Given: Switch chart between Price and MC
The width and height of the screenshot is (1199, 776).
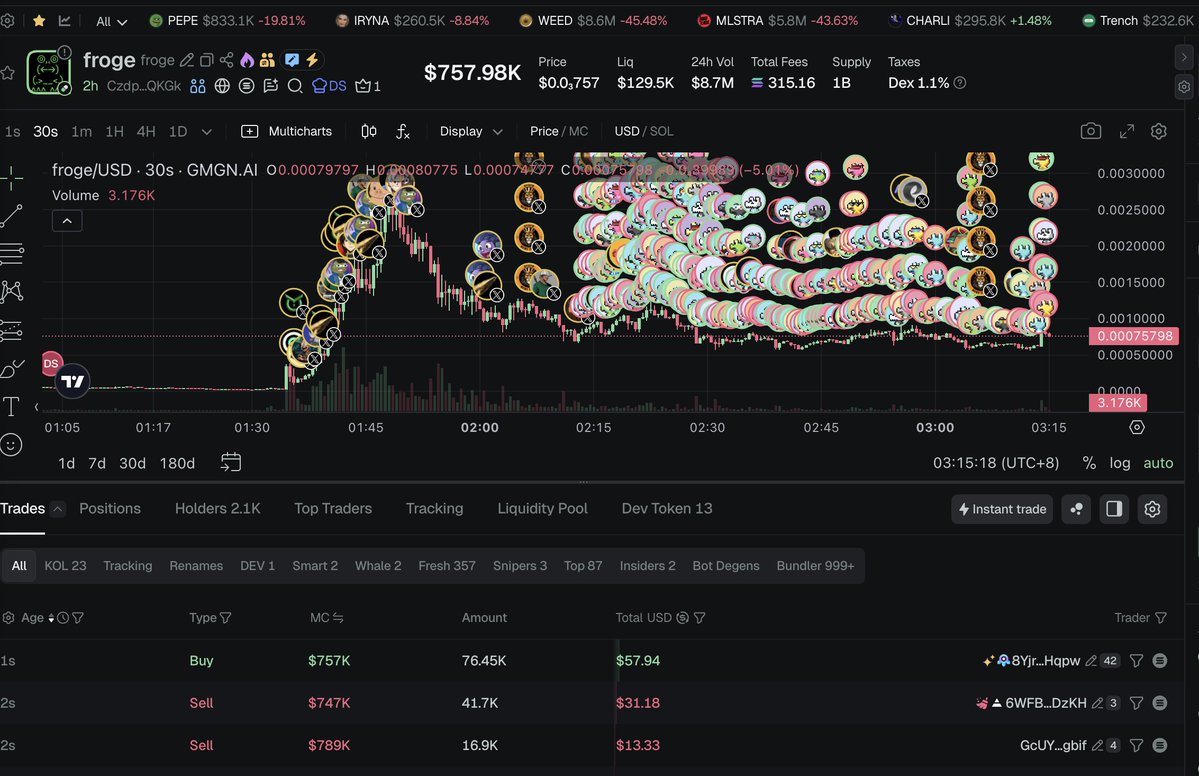Looking at the screenshot, I should (559, 131).
